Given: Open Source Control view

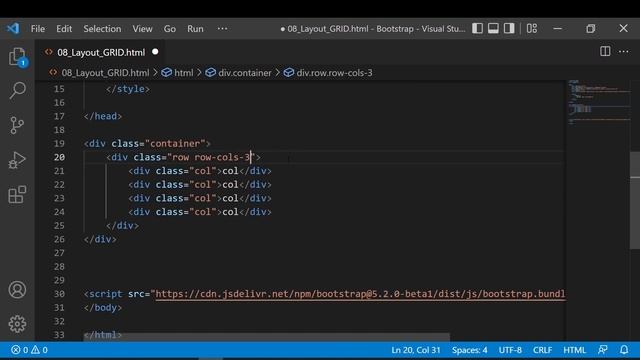Looking at the screenshot, I should pos(17,125).
